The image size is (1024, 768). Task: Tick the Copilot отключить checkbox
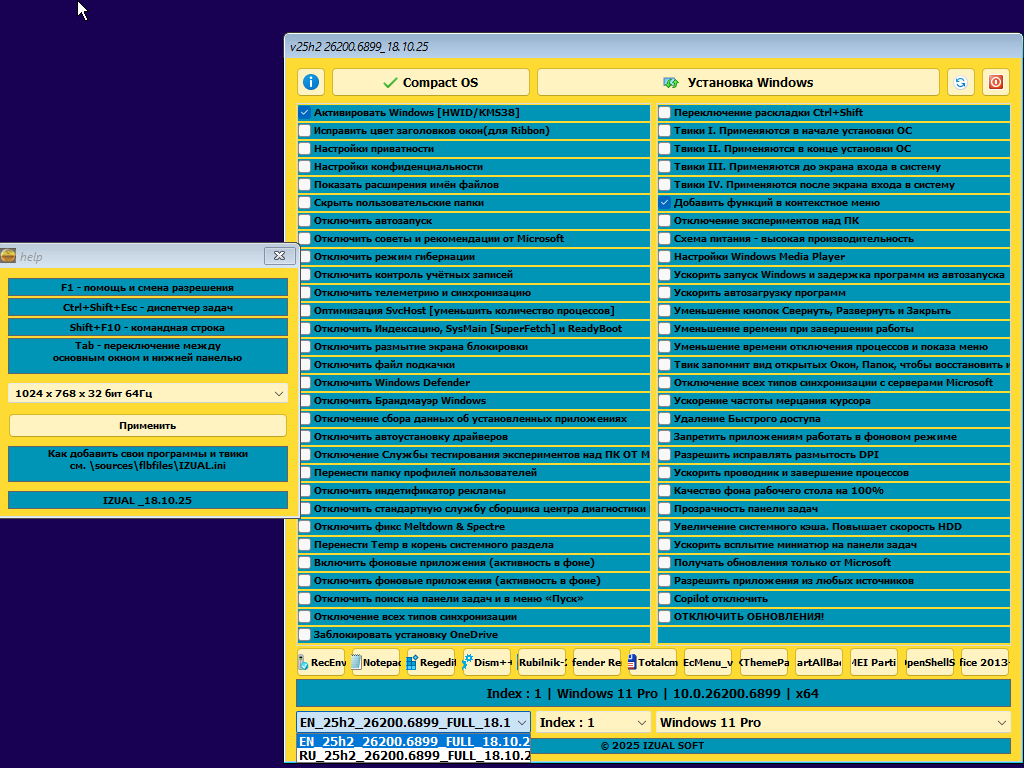pos(665,599)
